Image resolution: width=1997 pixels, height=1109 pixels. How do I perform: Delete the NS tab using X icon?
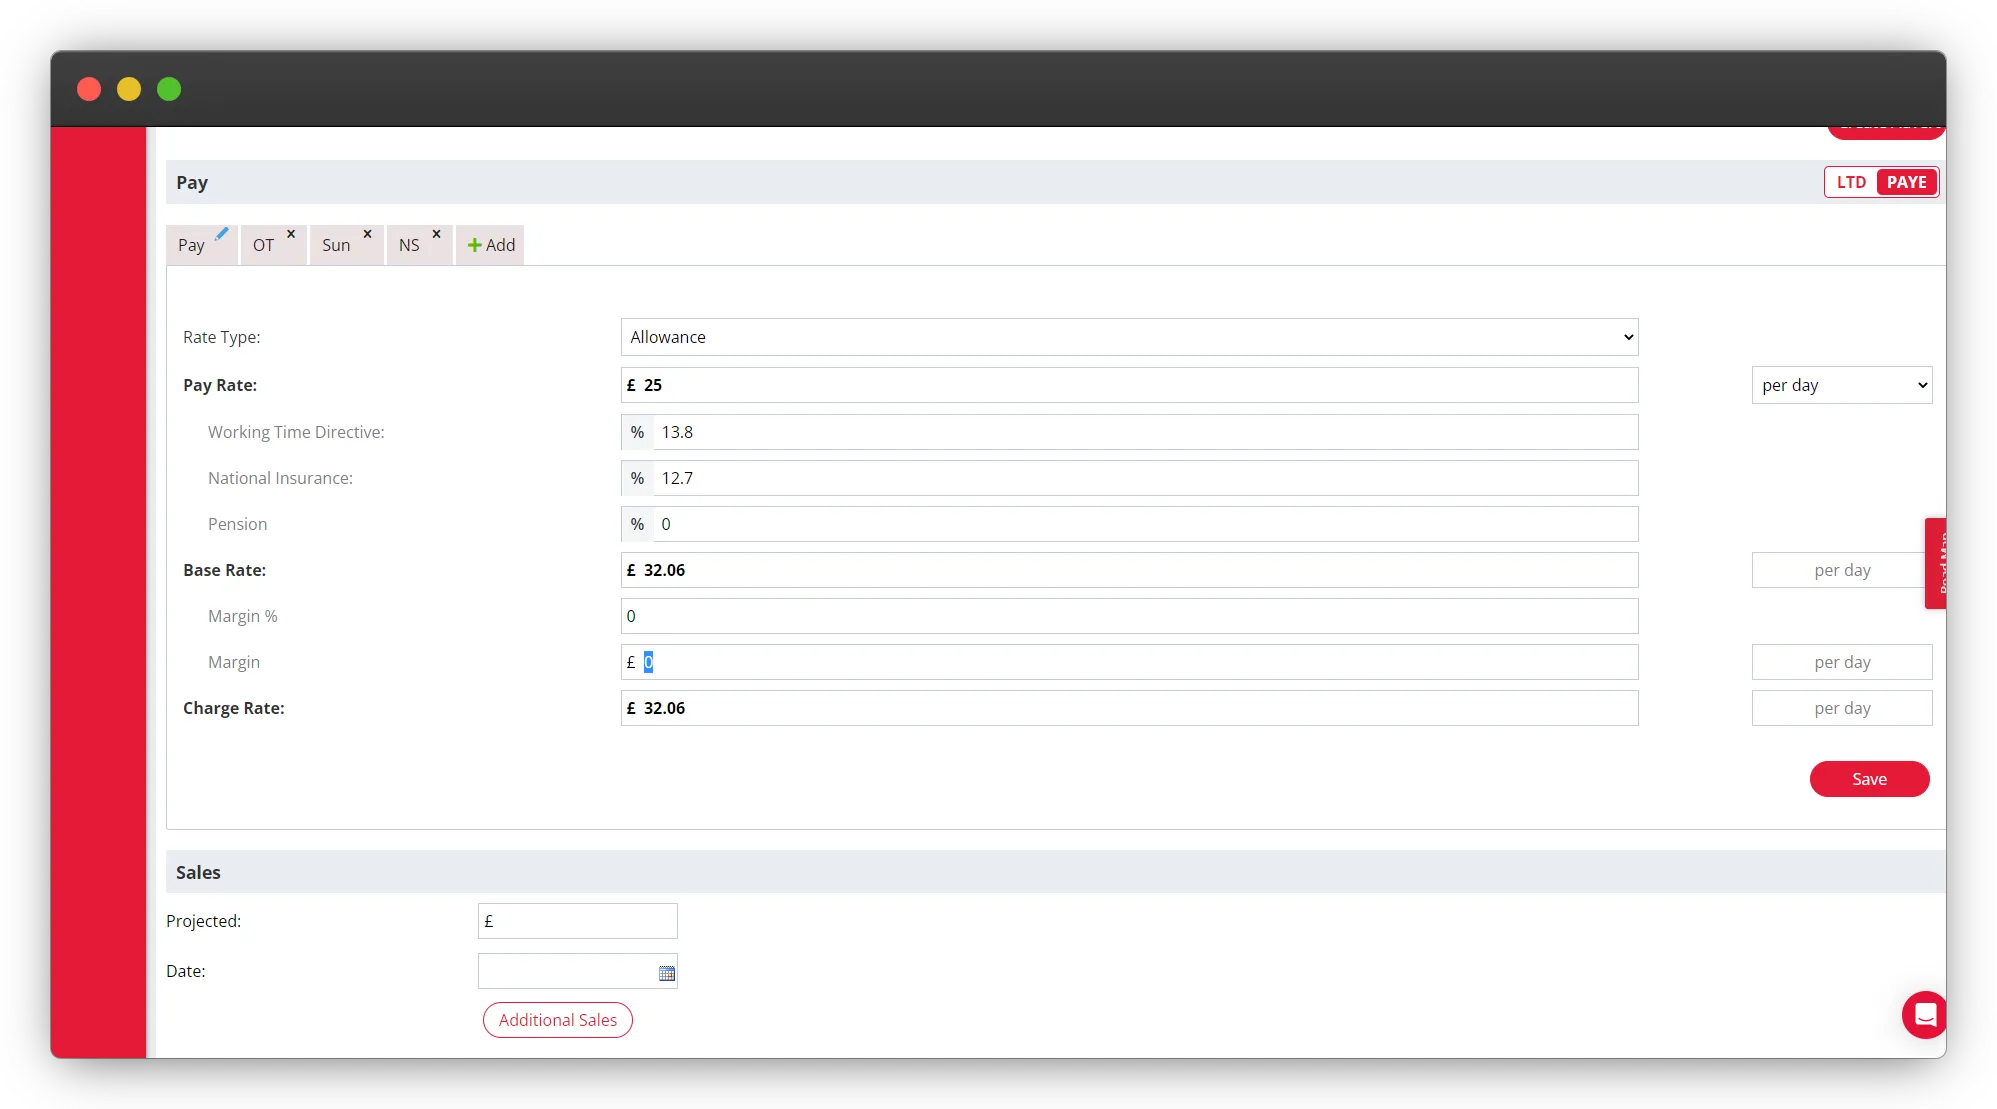(436, 234)
